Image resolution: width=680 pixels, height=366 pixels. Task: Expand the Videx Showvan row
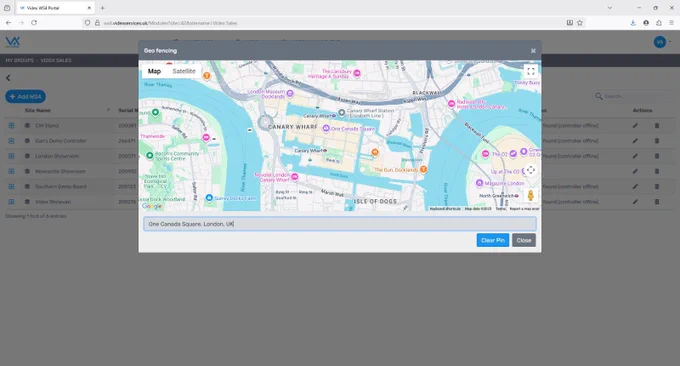click(x=11, y=202)
